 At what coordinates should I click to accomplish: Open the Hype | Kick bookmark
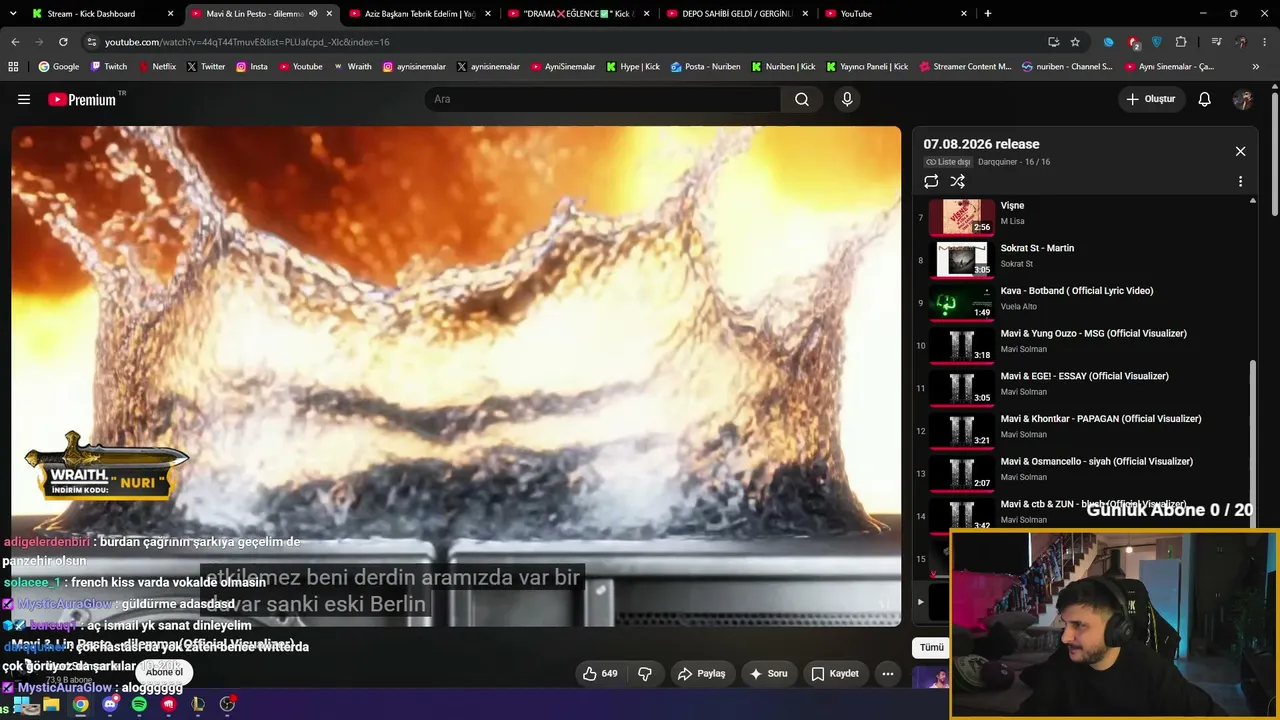point(632,67)
